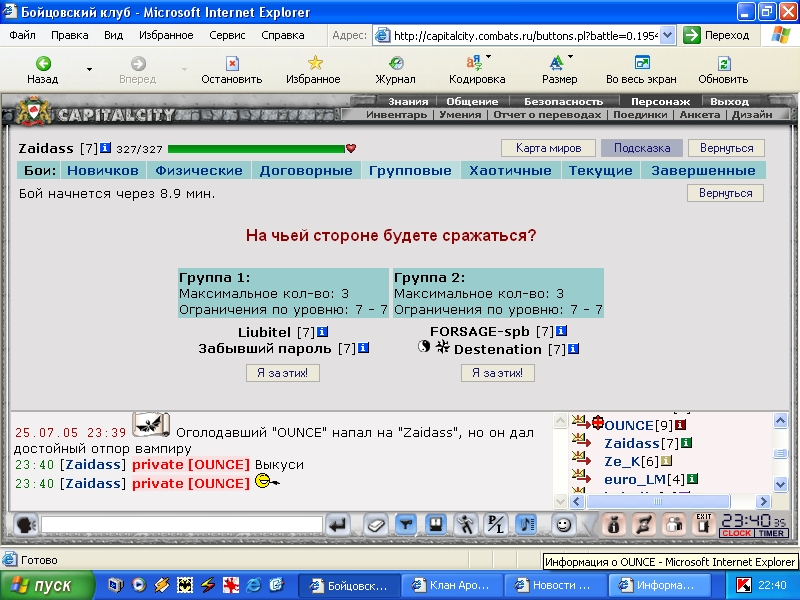
Task: Open the Инвентарь submenu link
Action: pos(396,115)
